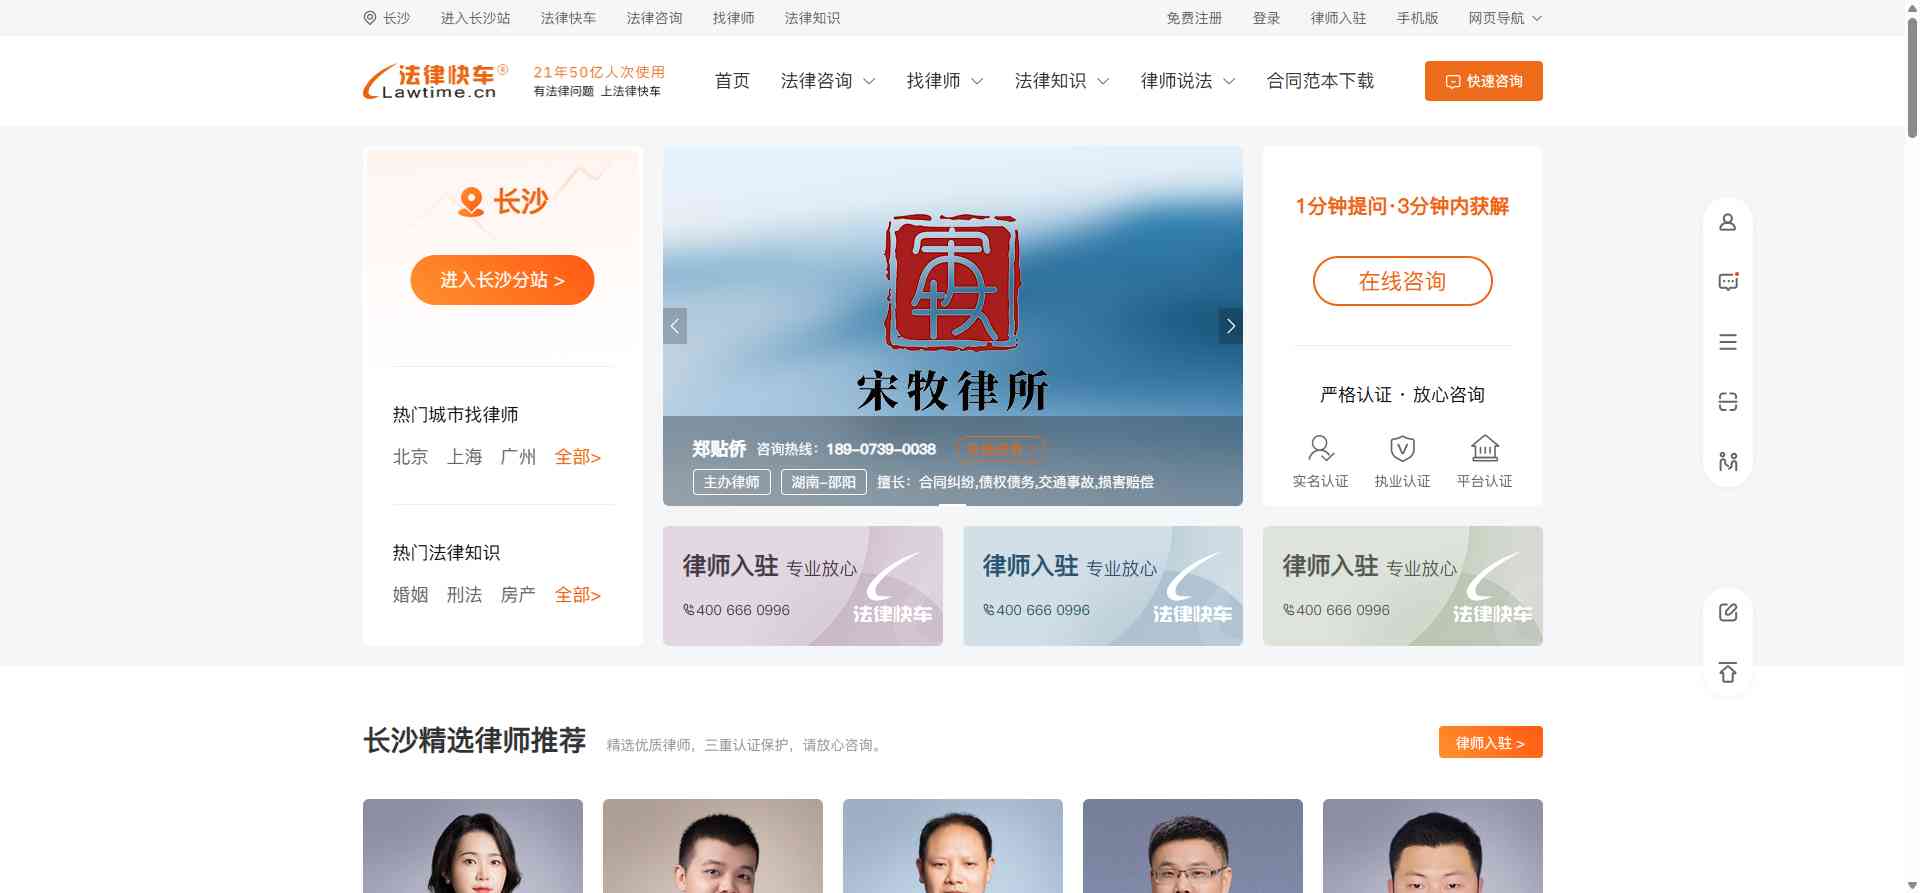Click the 平台认证 building icon
Screen dimensions: 1920x893
(1485, 448)
